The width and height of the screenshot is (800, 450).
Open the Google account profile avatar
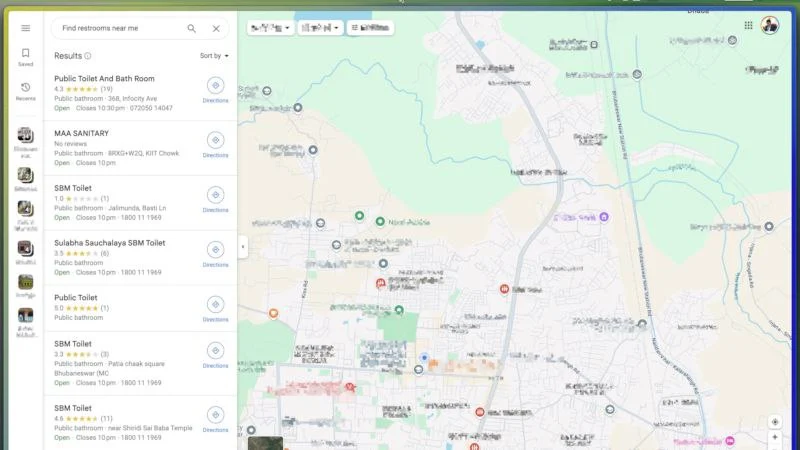(x=770, y=25)
